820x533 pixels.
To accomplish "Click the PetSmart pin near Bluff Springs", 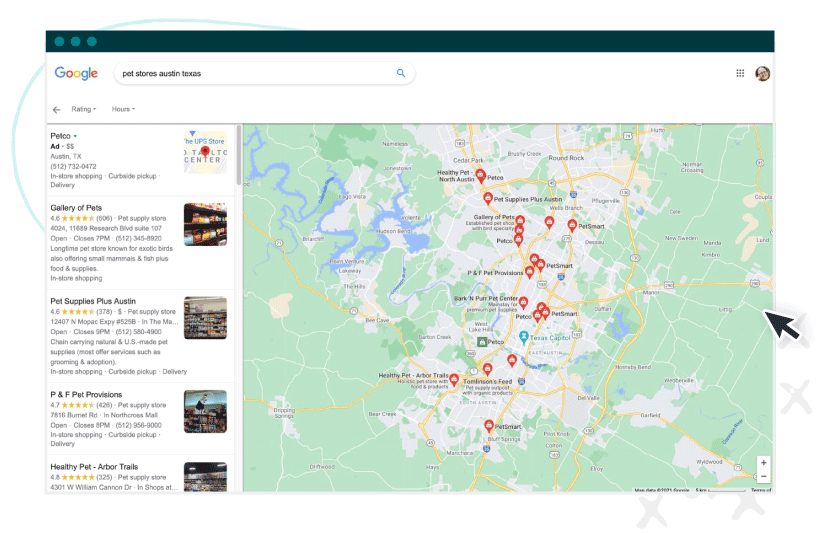I will coord(488,426).
